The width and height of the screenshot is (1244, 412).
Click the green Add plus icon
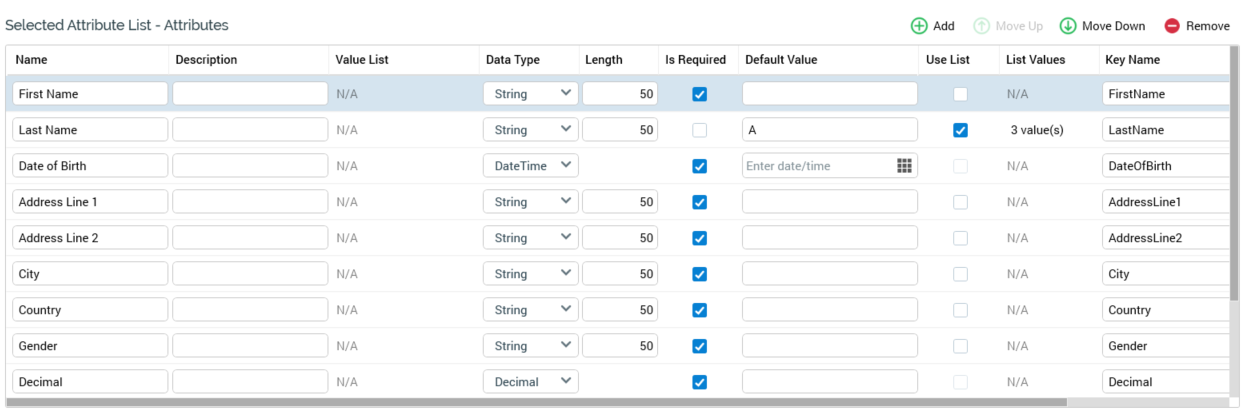(x=918, y=26)
